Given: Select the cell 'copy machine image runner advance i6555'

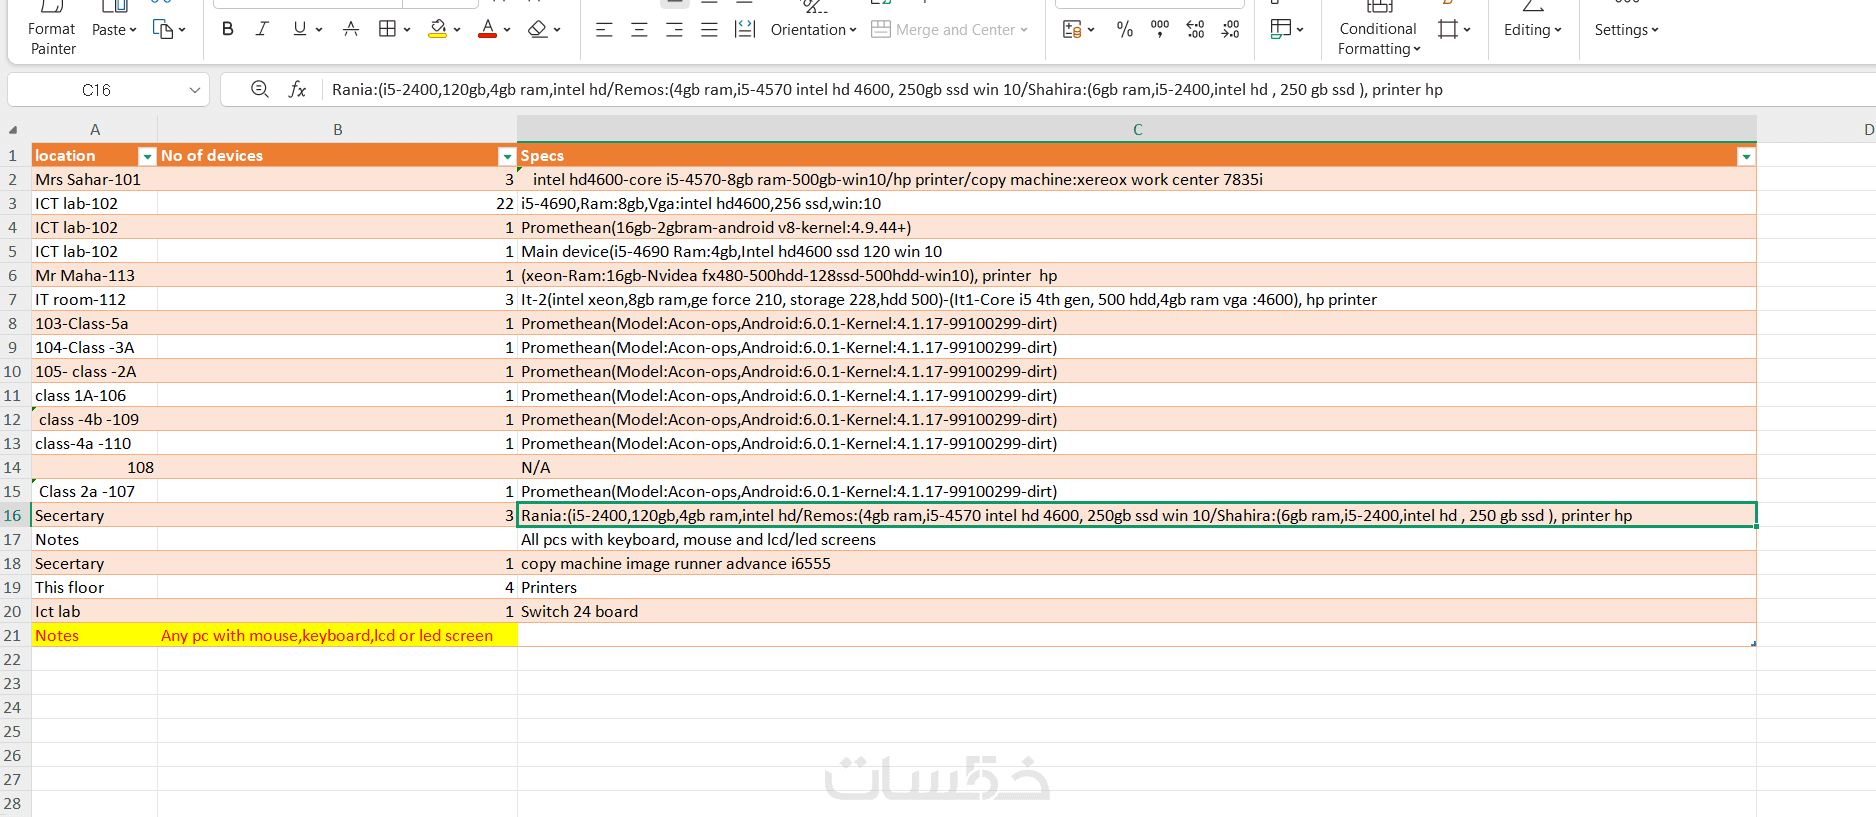Looking at the screenshot, I should [1137, 564].
